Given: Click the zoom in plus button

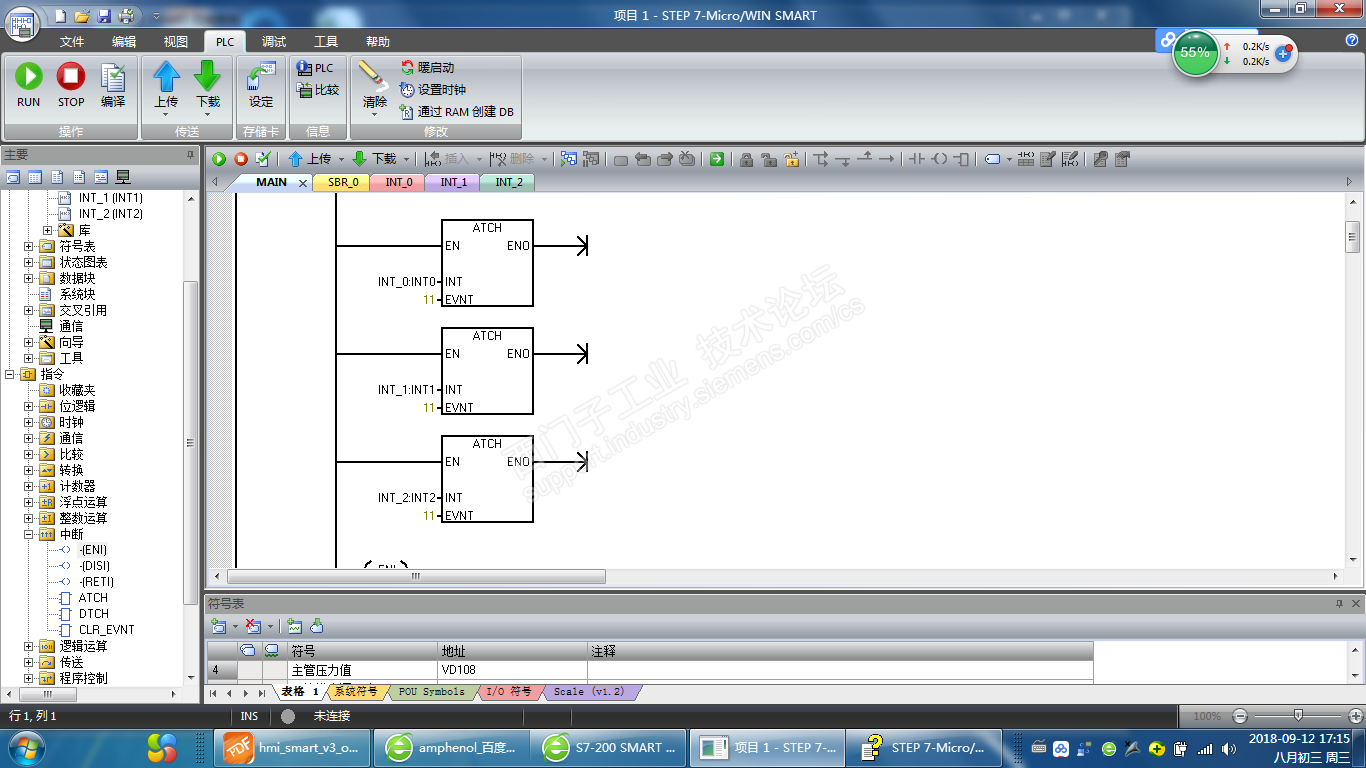Looking at the screenshot, I should tap(1356, 716).
